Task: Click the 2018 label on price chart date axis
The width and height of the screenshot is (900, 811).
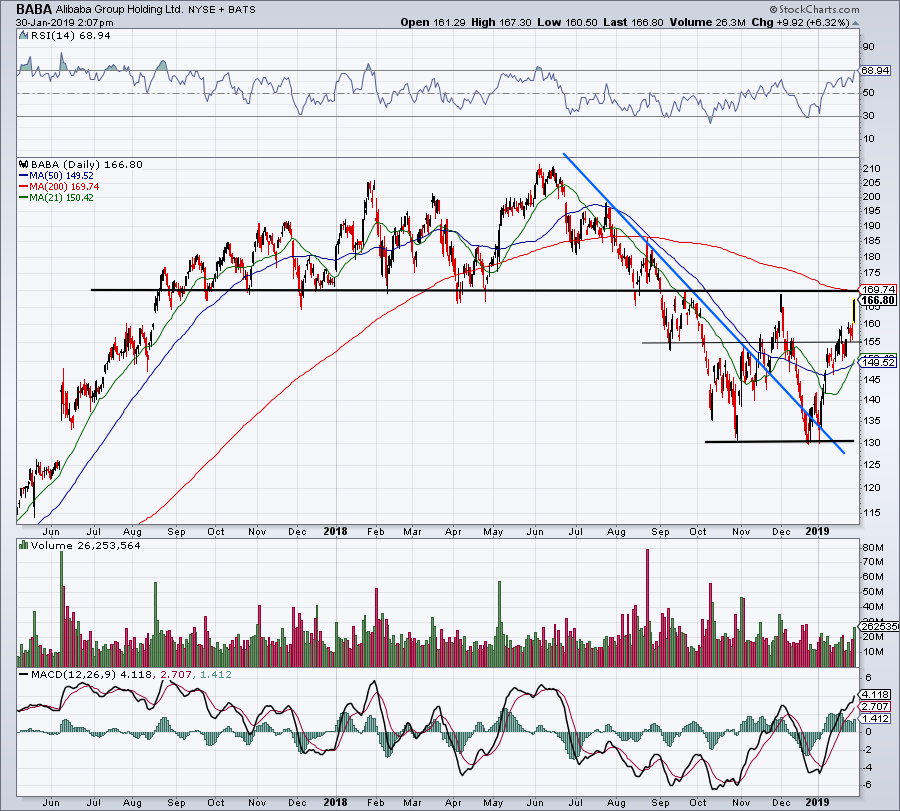Action: coord(335,531)
